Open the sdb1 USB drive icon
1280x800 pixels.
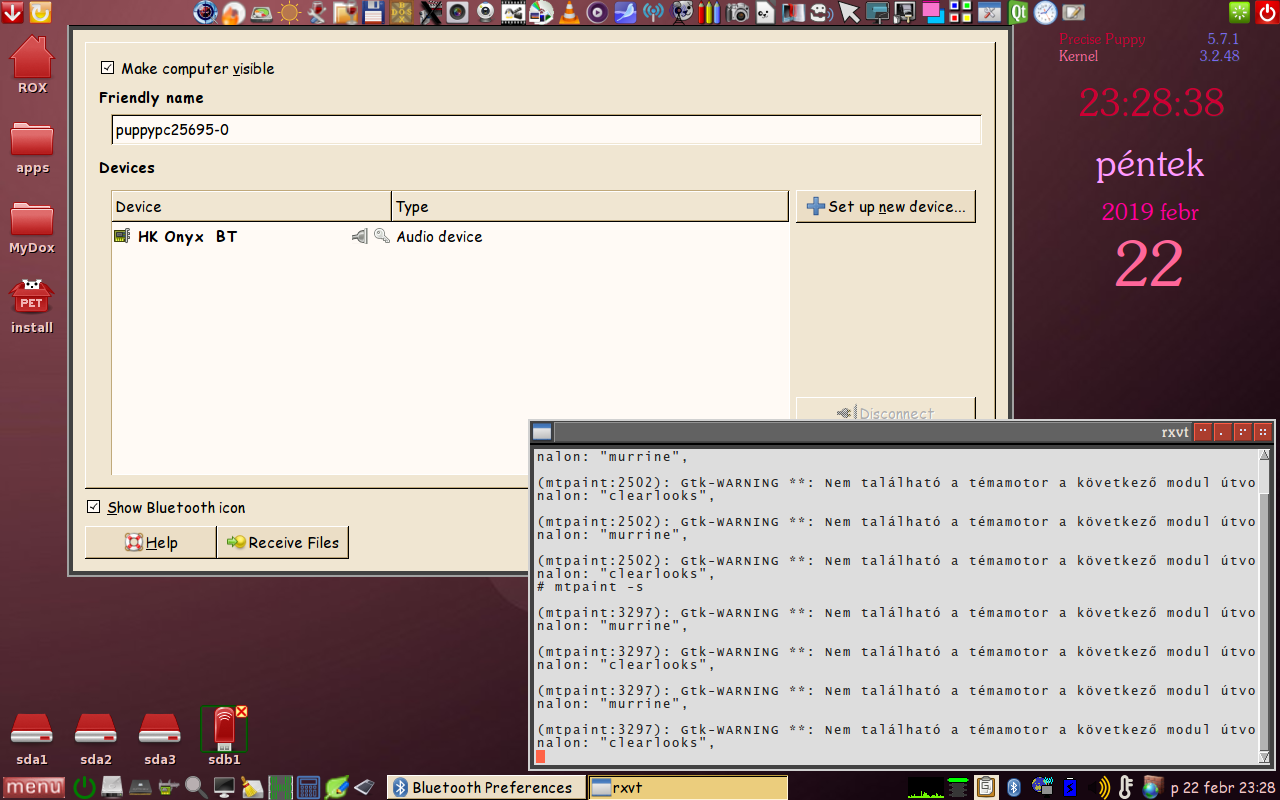coord(224,737)
